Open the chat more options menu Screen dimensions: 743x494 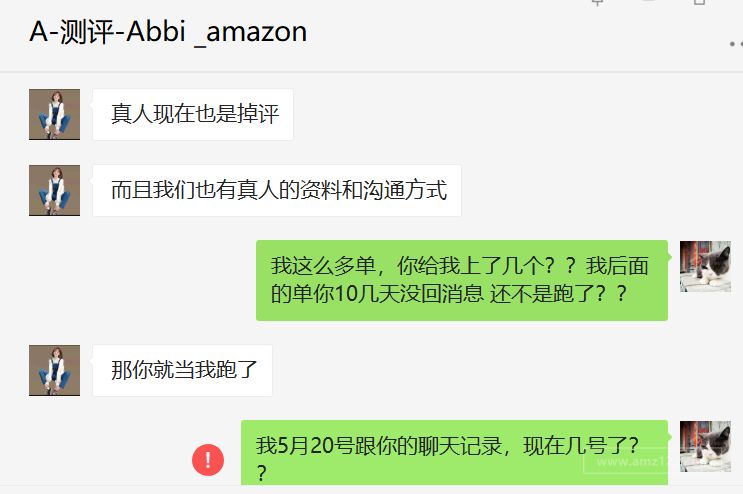tap(735, 45)
